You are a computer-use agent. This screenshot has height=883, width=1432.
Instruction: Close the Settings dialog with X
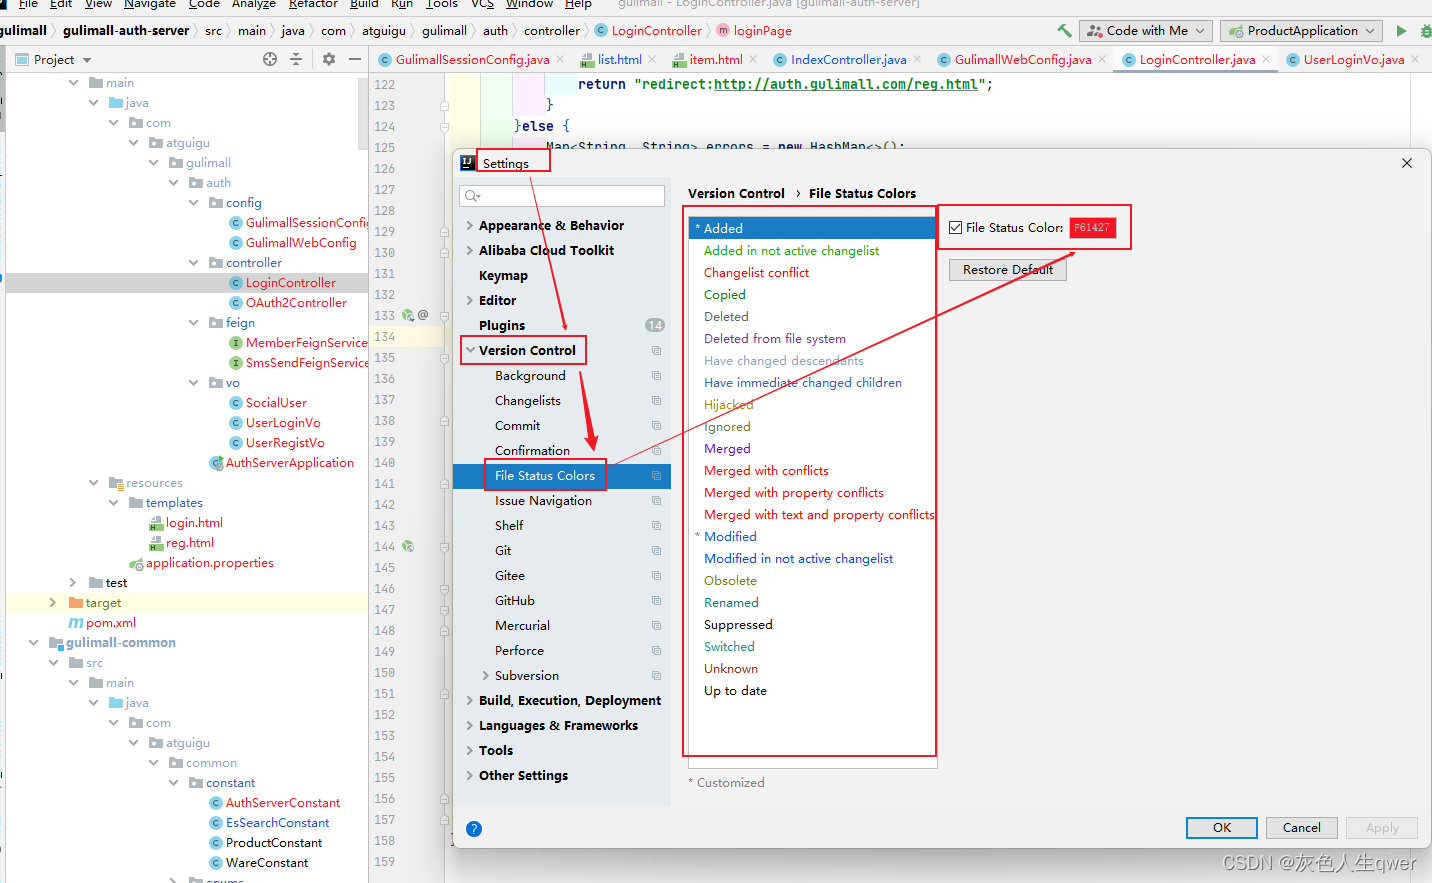click(x=1407, y=163)
